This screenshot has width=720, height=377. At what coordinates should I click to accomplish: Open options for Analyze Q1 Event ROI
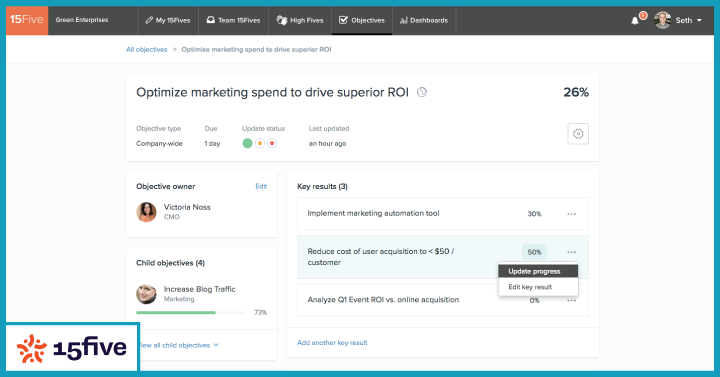pyautogui.click(x=571, y=301)
